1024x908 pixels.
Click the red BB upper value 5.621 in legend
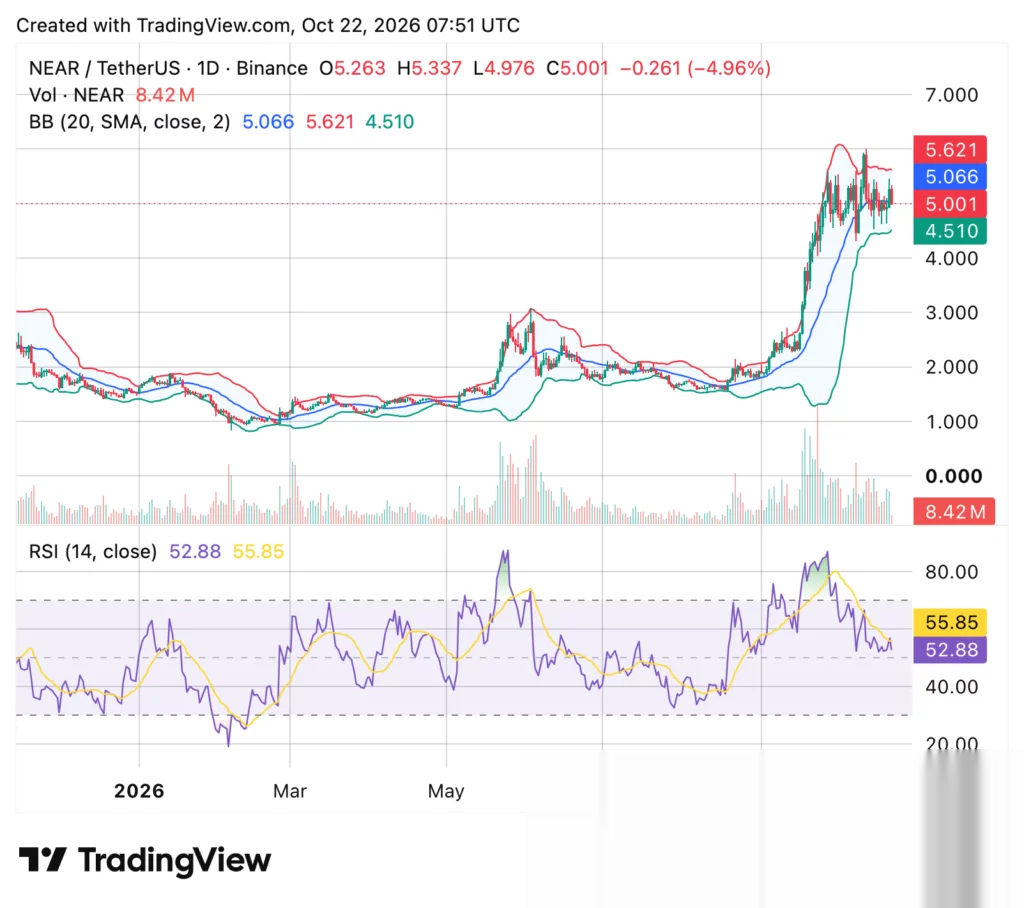pyautogui.click(x=330, y=122)
